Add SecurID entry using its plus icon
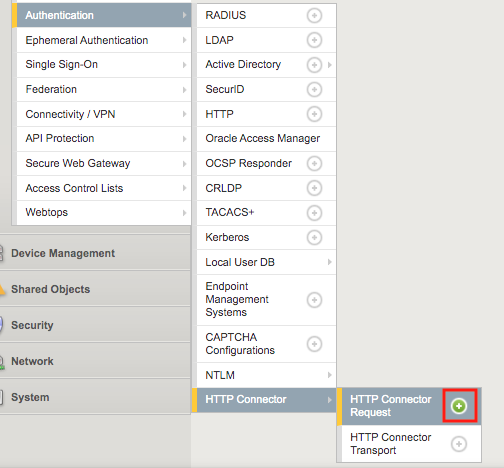The width and height of the screenshot is (504, 468). tap(314, 89)
